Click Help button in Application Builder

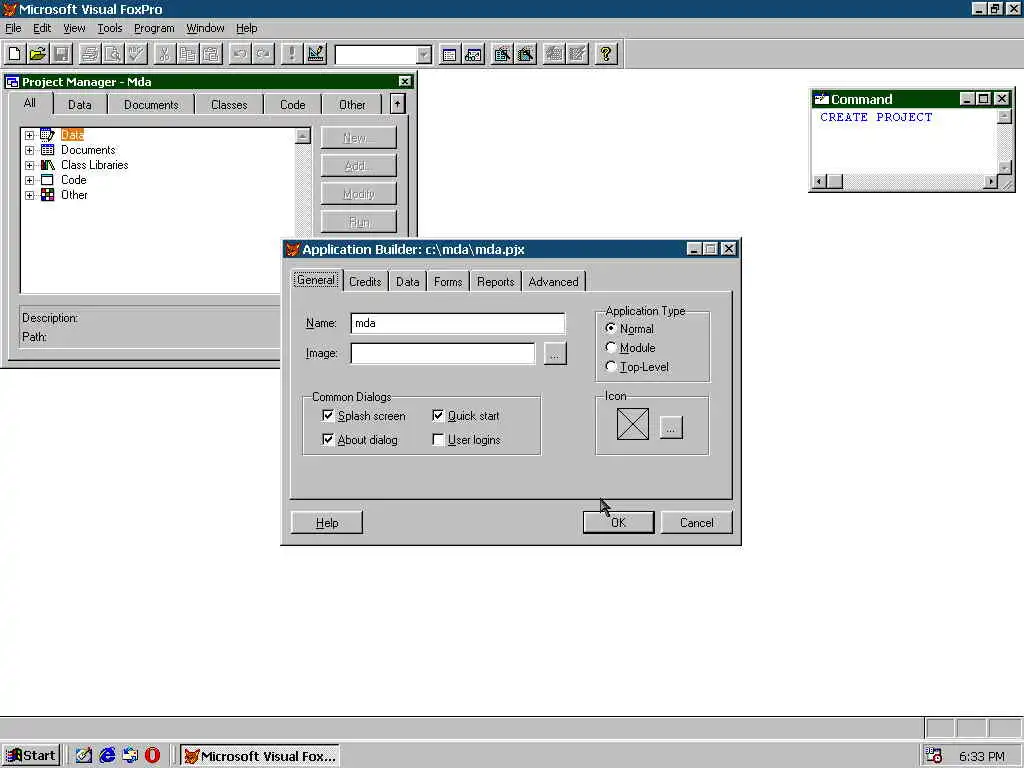pos(327,522)
